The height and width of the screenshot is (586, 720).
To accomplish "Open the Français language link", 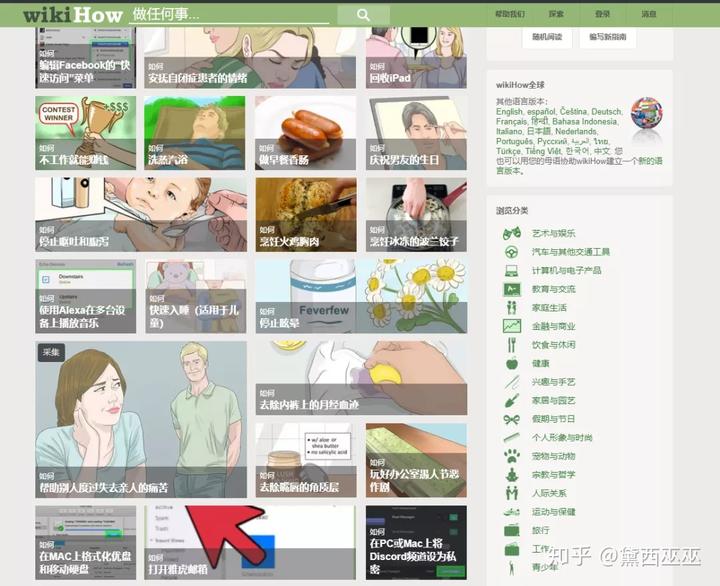I will coord(511,122).
